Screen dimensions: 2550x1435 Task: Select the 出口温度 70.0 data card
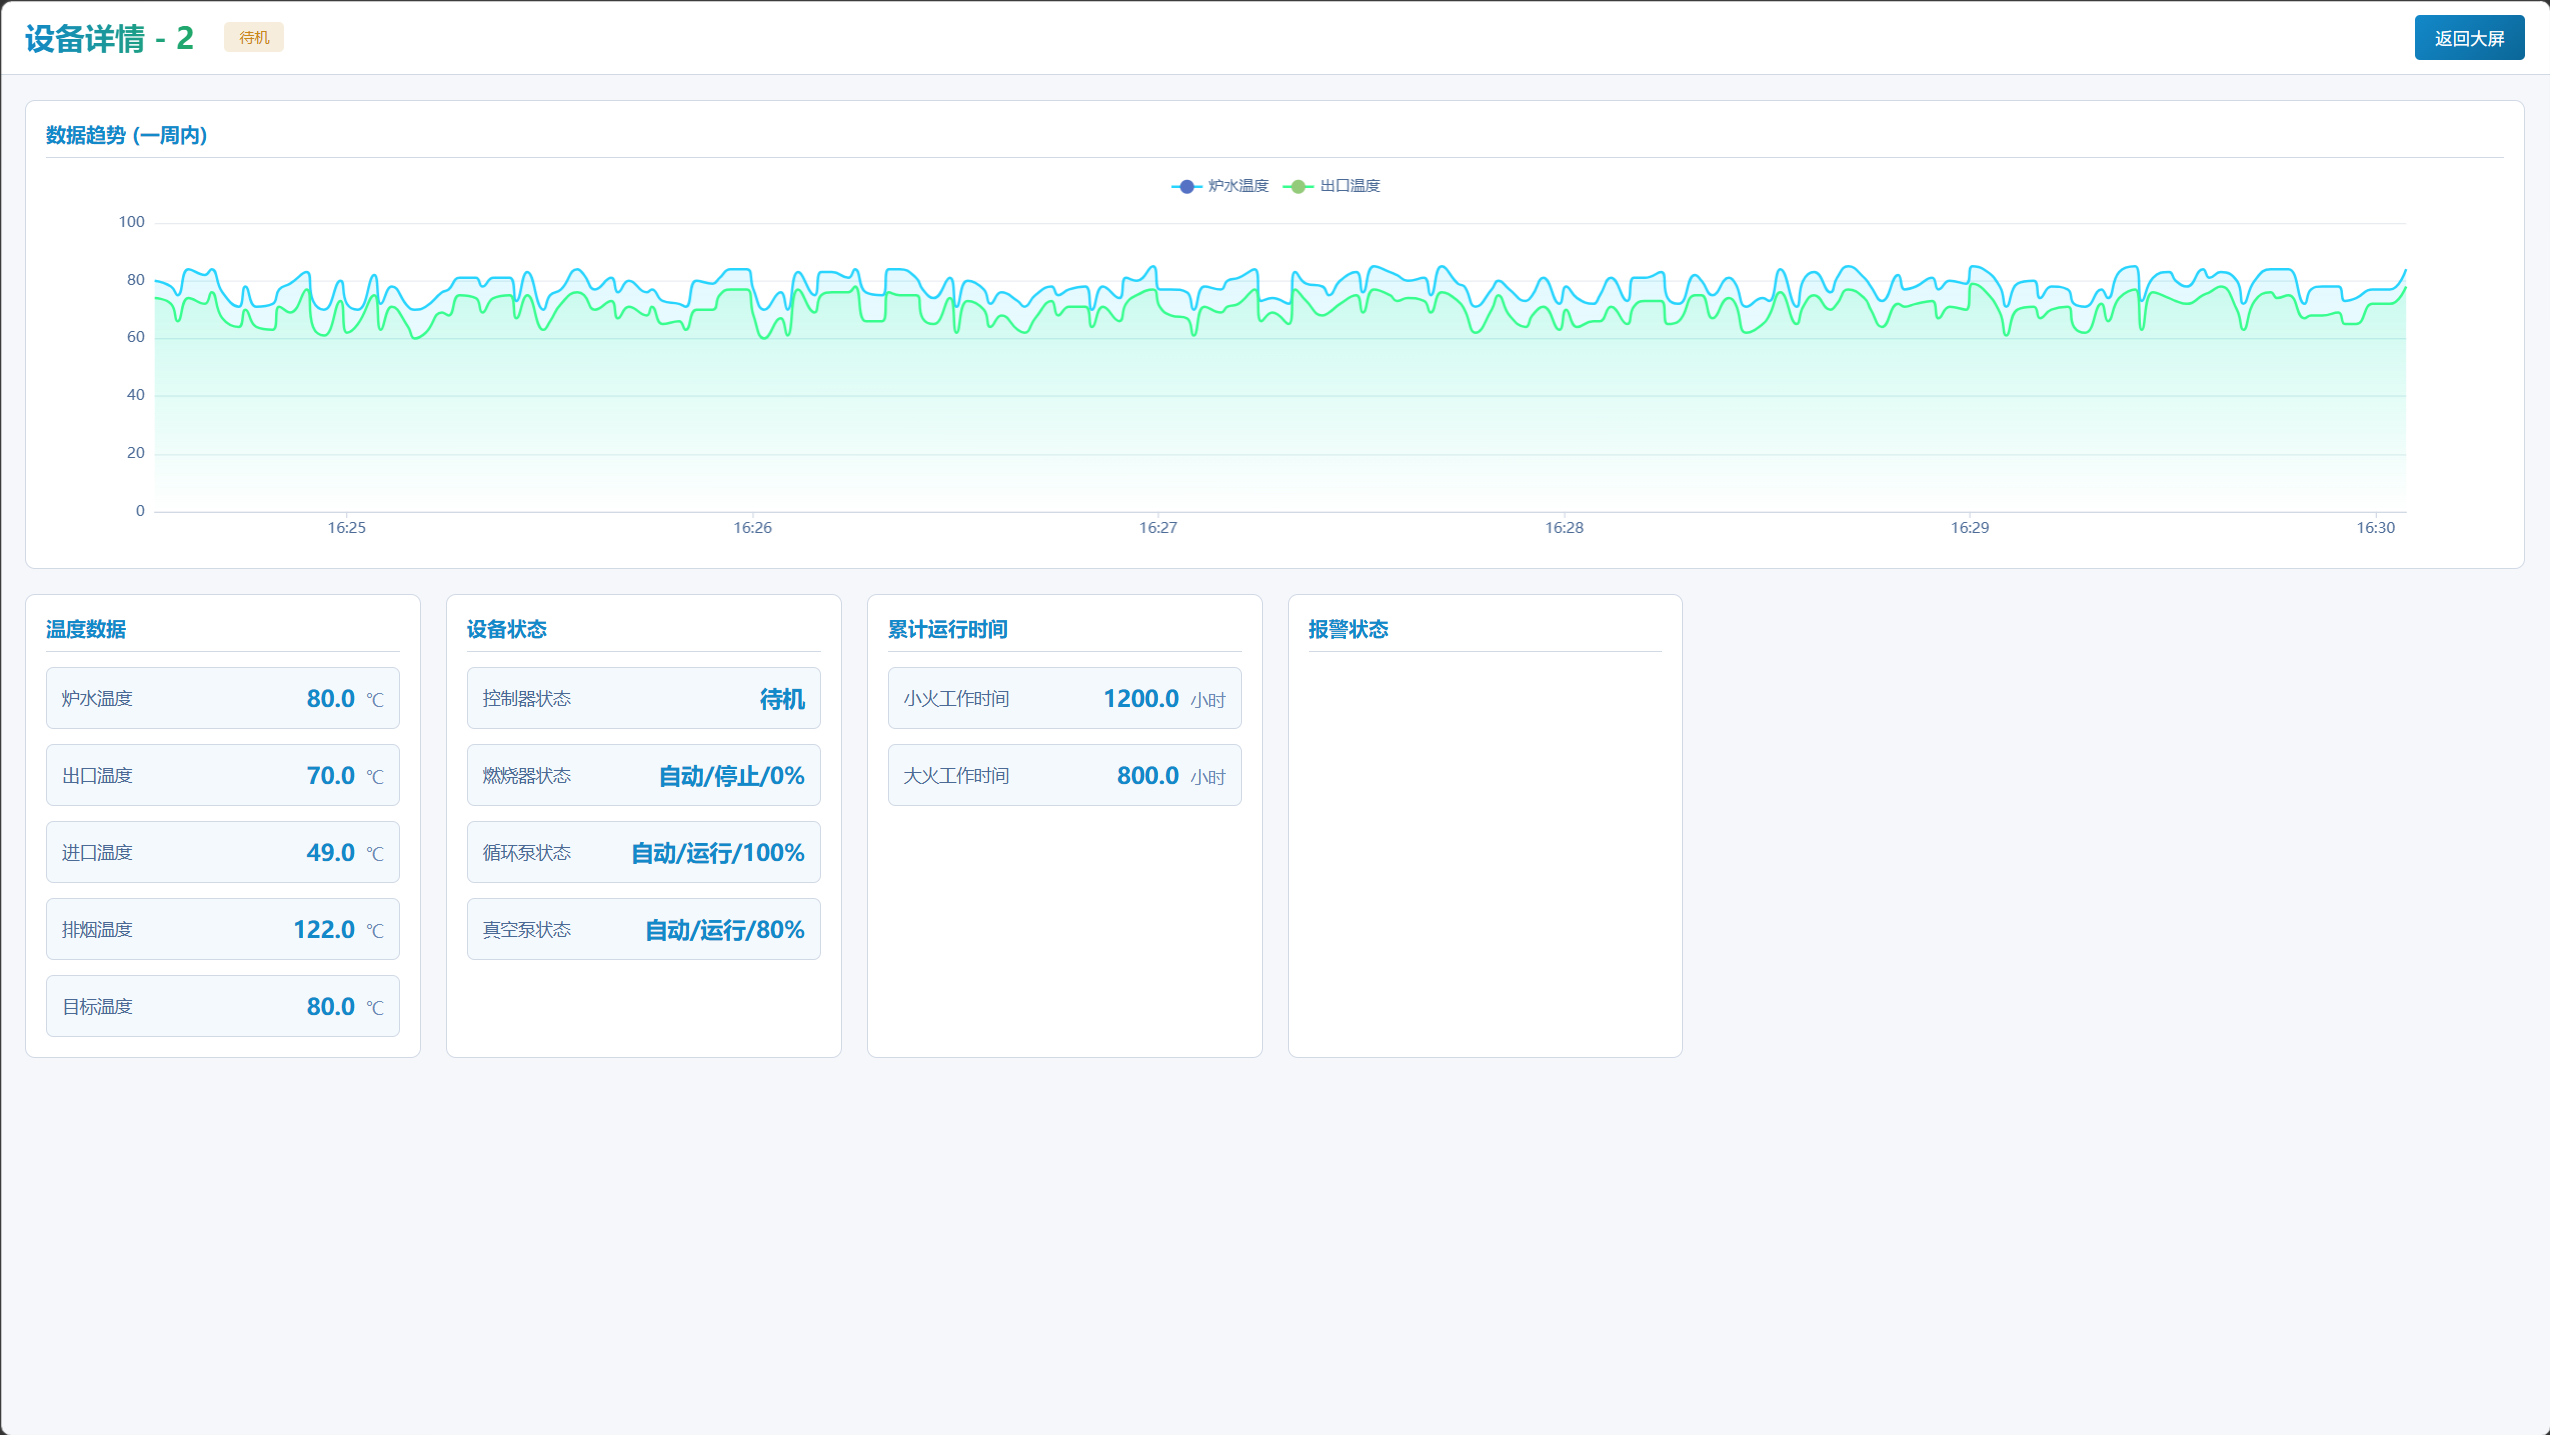[222, 775]
